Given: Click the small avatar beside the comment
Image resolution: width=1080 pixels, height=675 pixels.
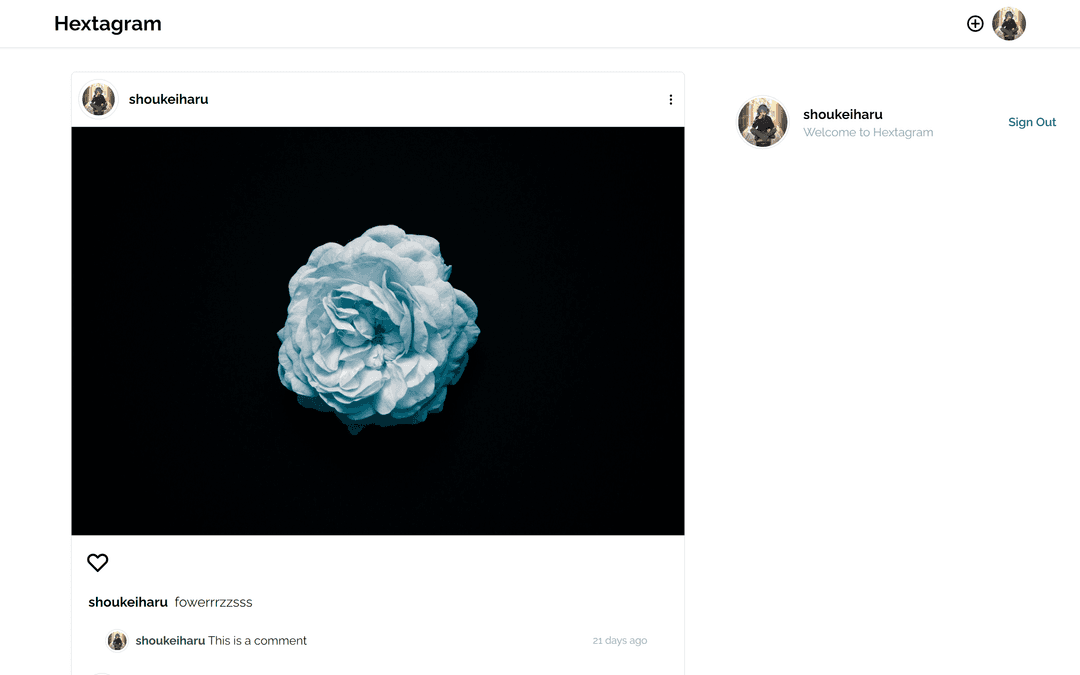Looking at the screenshot, I should click(117, 641).
